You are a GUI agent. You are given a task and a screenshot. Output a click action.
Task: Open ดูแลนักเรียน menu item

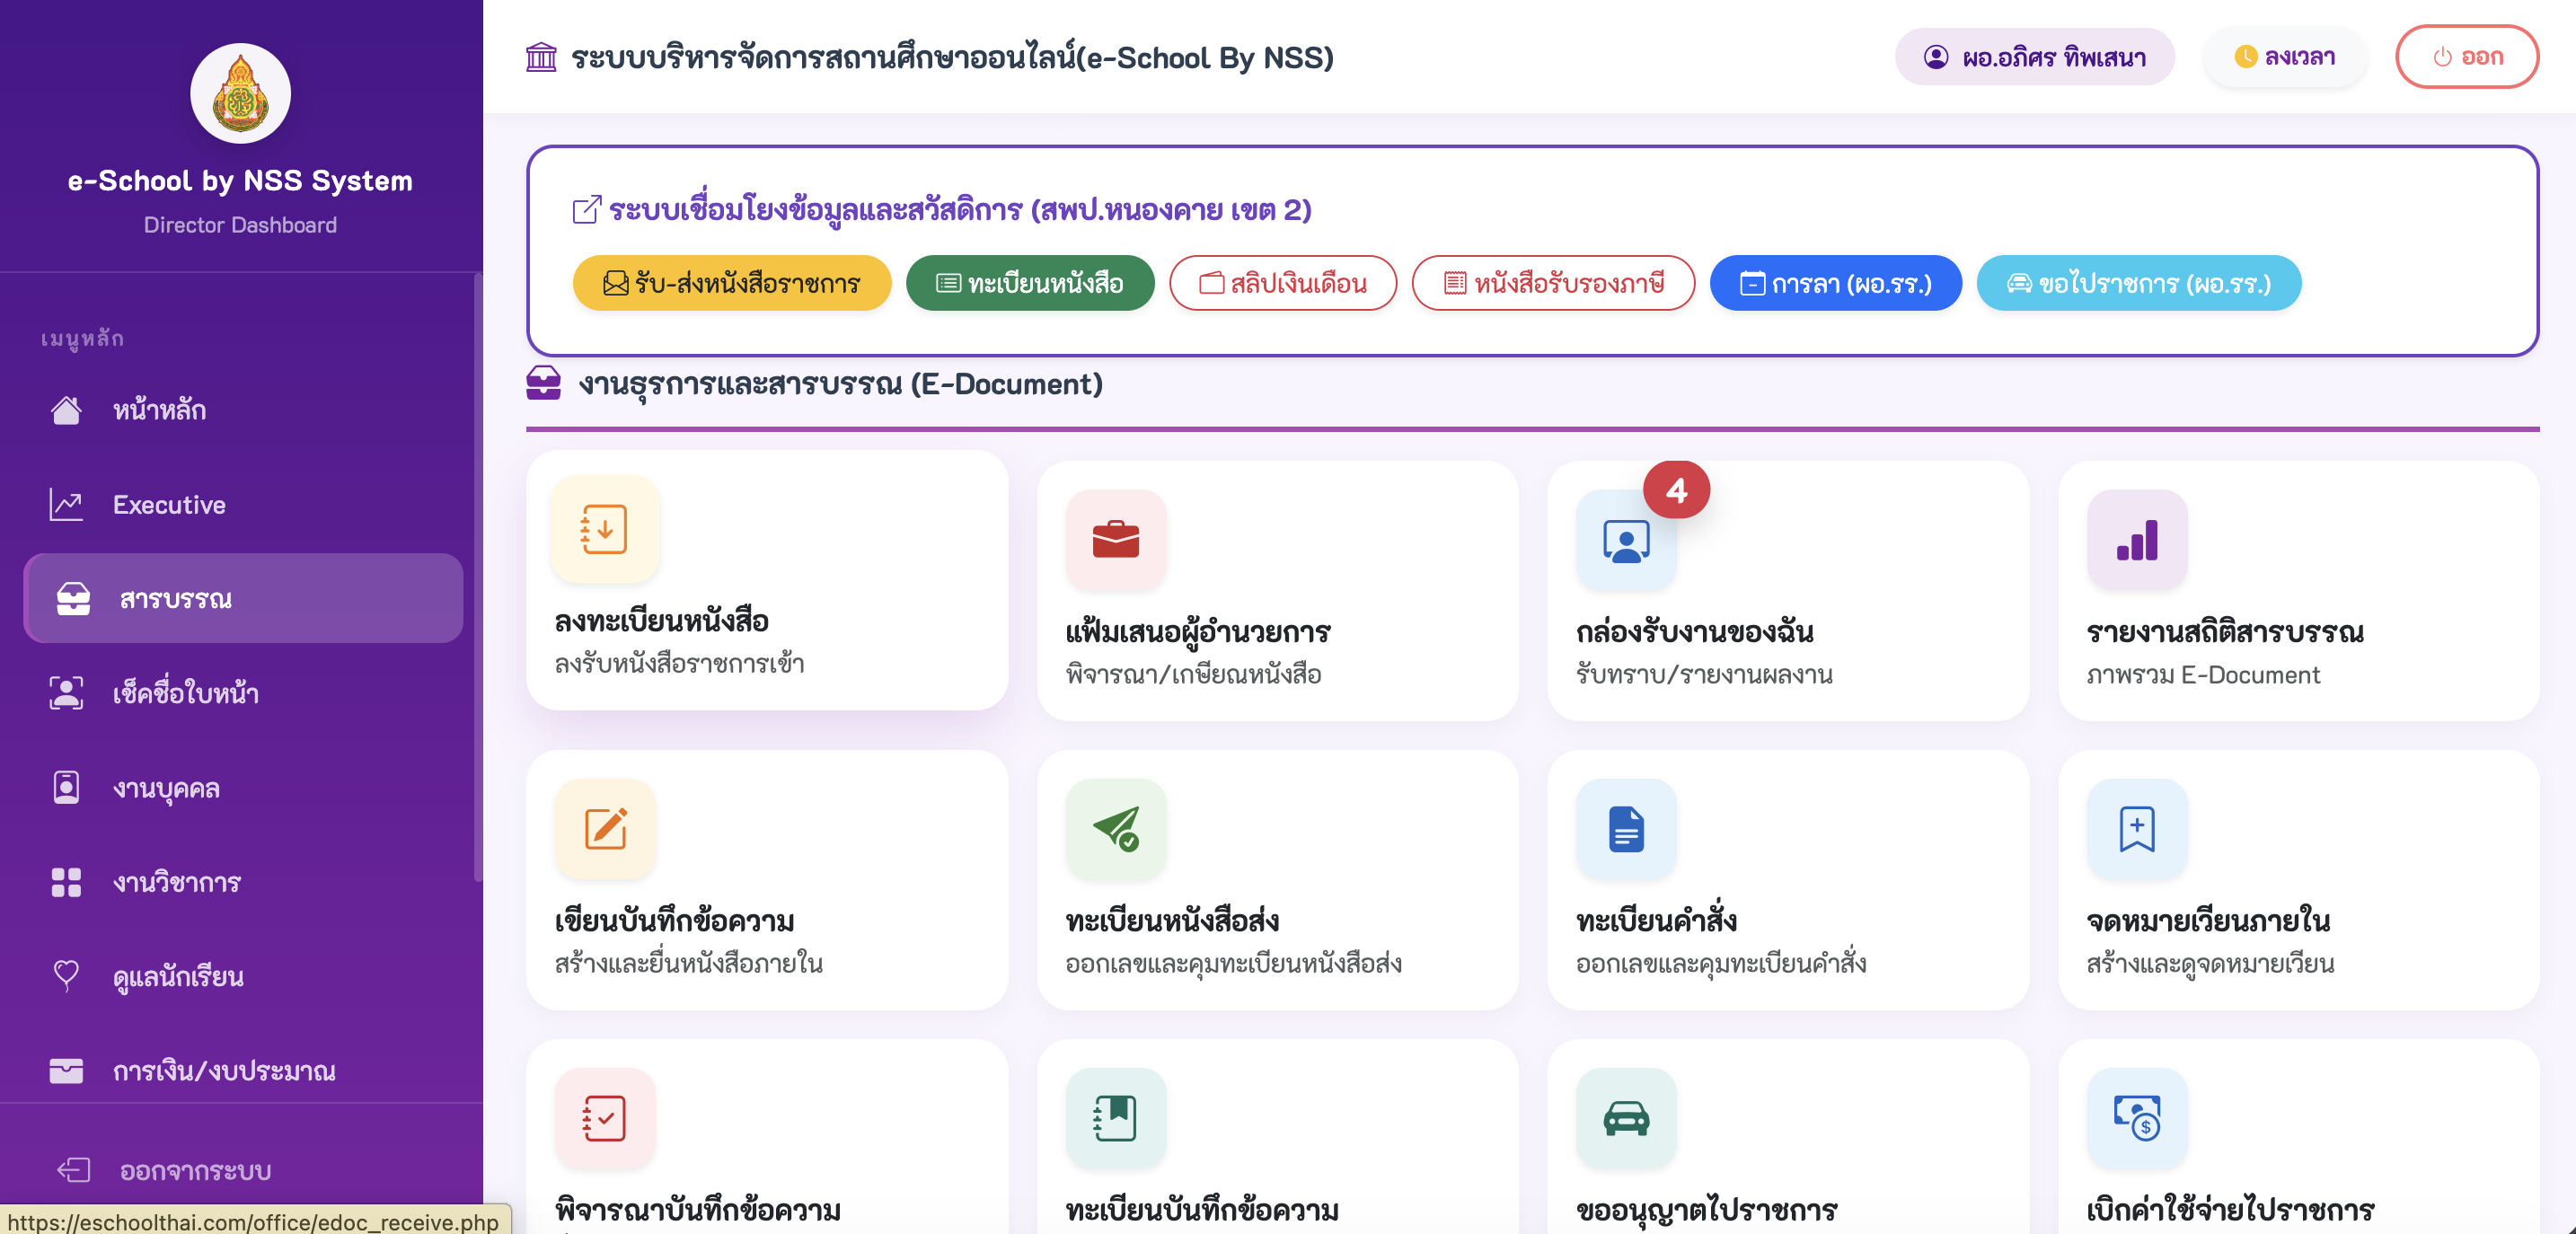[x=243, y=976]
